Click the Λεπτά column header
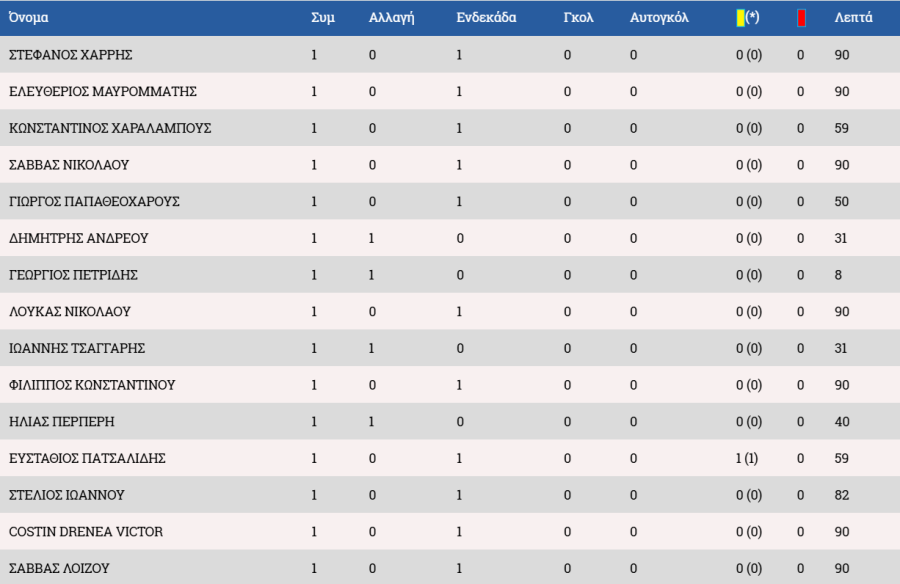 [x=853, y=18]
